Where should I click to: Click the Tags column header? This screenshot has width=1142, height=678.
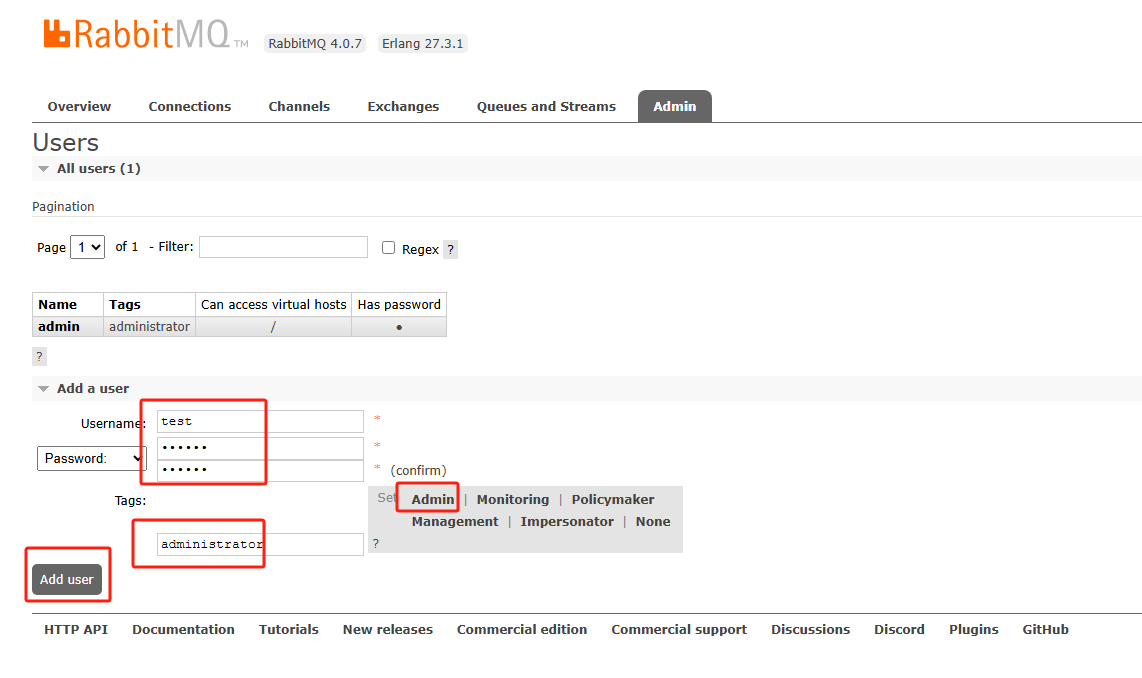pos(125,304)
